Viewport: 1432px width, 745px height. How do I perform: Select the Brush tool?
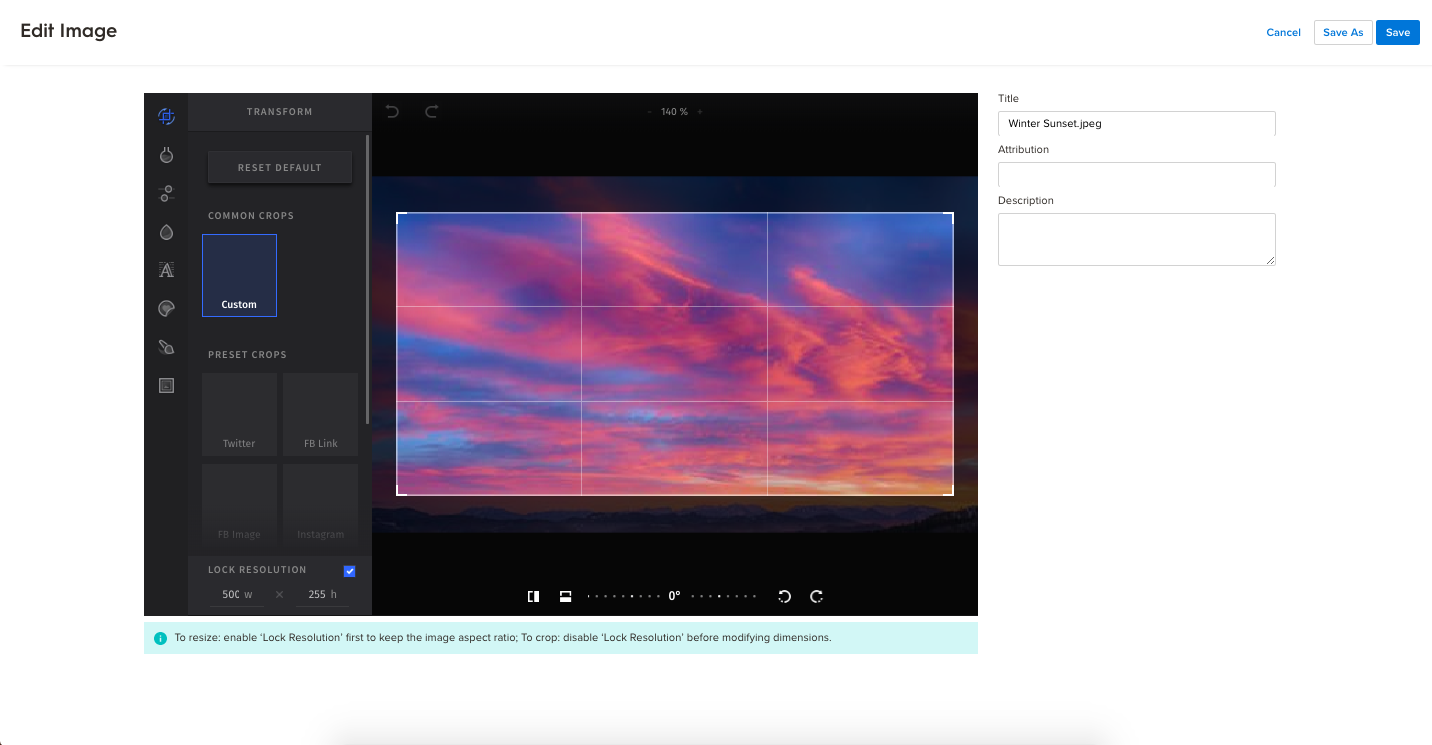166,347
